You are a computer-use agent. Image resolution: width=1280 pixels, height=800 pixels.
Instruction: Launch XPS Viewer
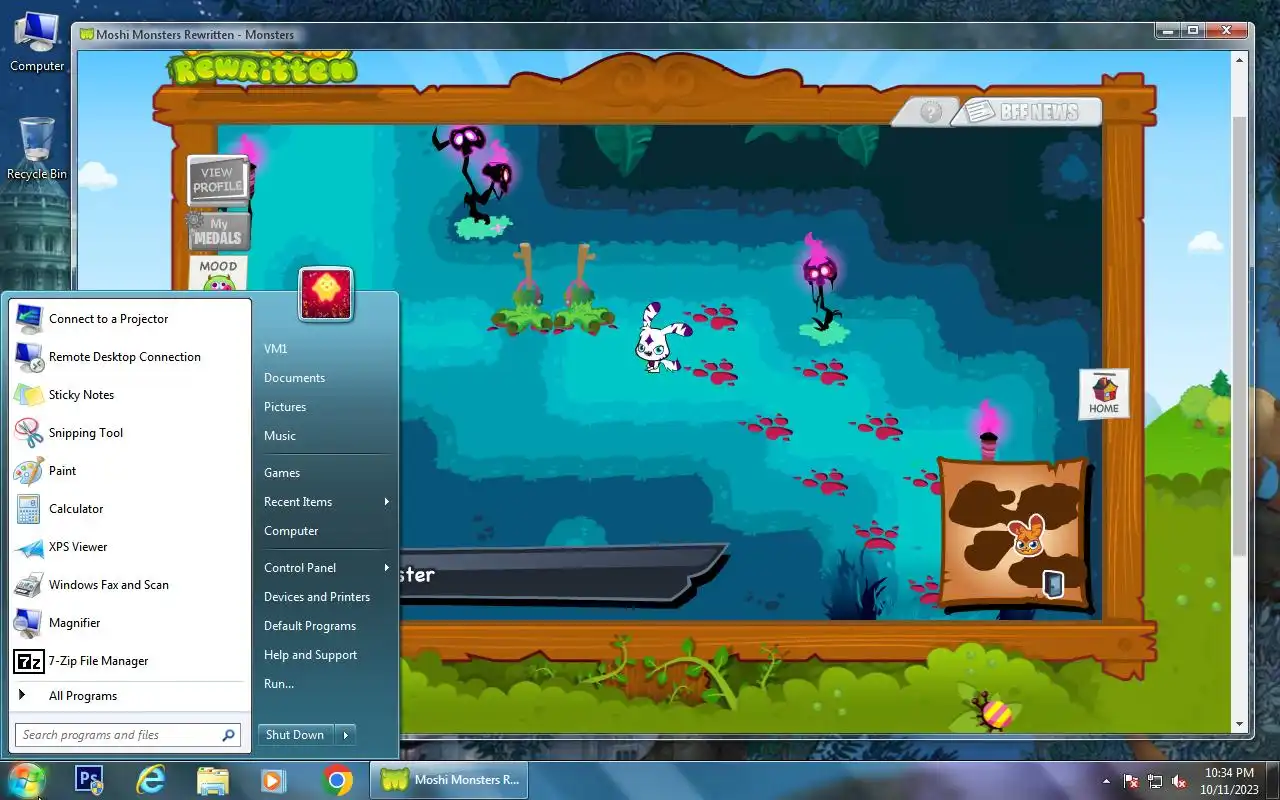[130, 547]
